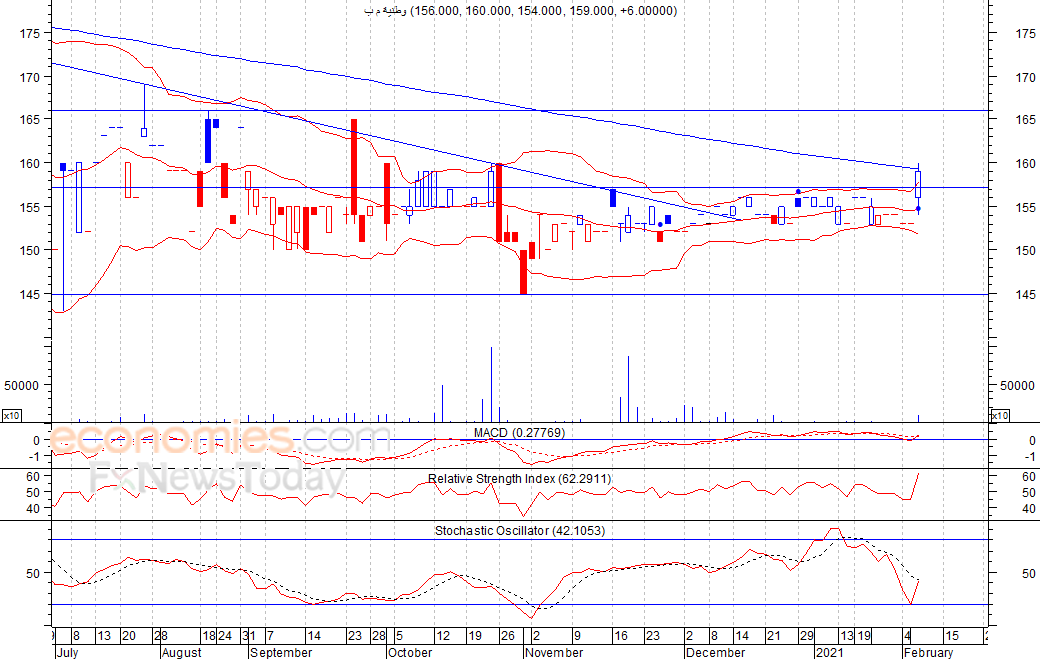Click the February month label on the time axis
The width and height of the screenshot is (1040, 659).
point(929,652)
